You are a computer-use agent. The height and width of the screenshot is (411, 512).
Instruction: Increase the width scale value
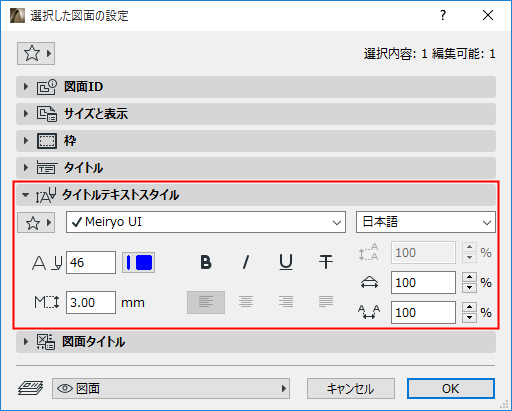(x=470, y=277)
